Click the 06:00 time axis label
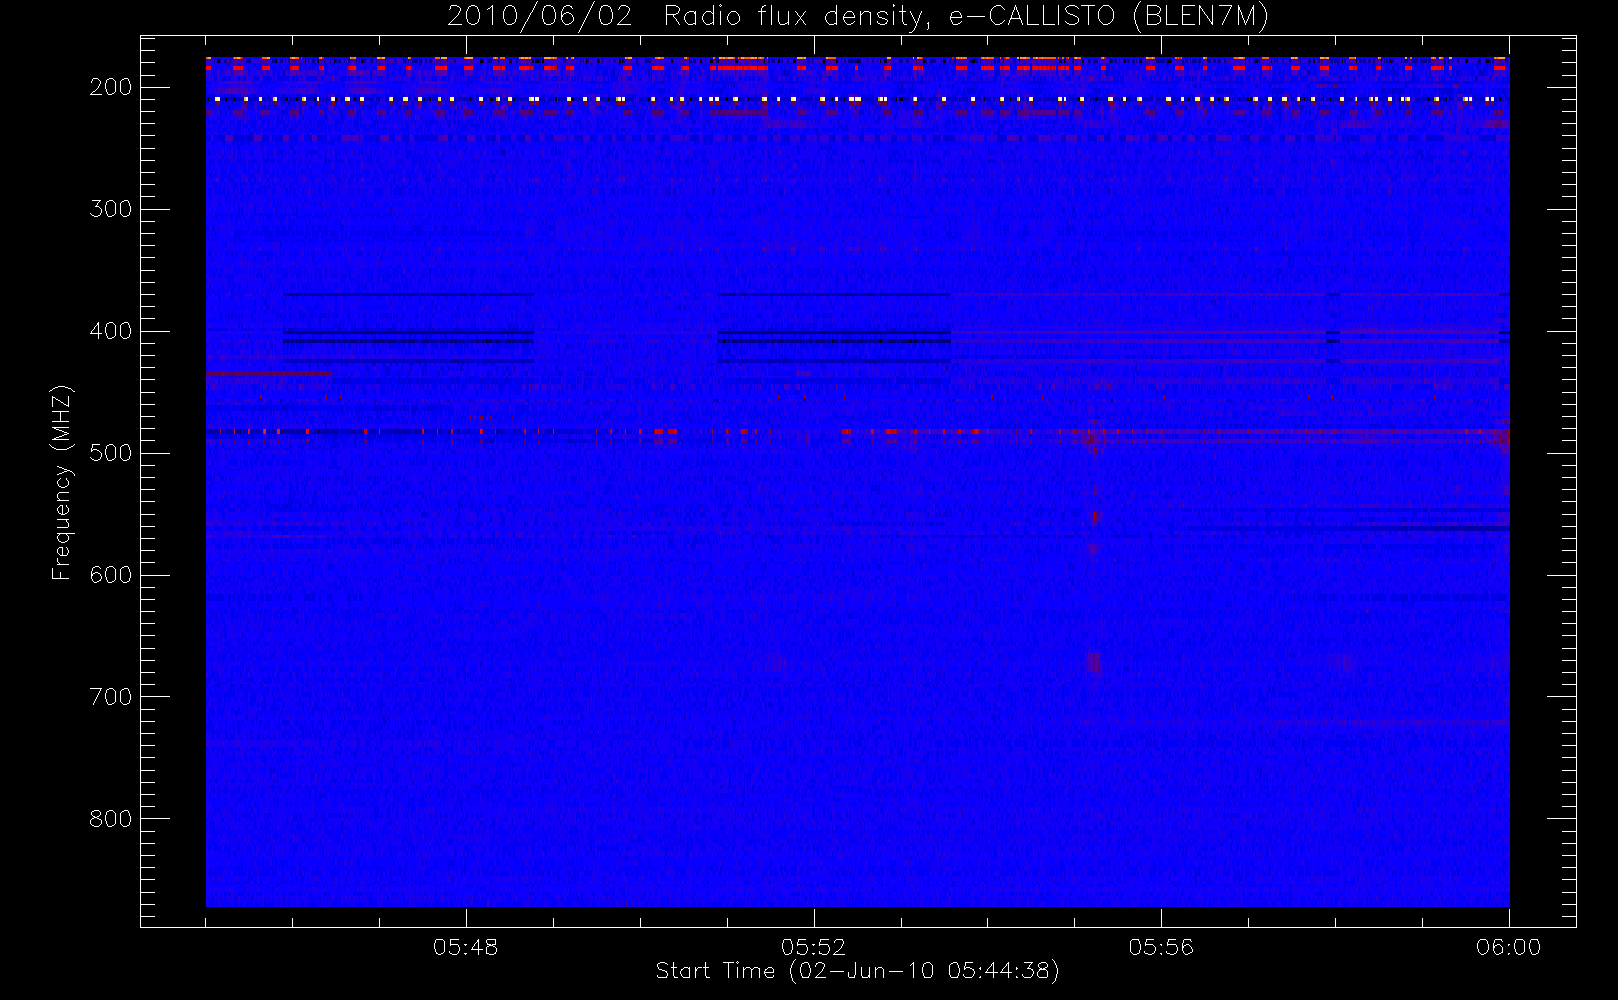Image resolution: width=1618 pixels, height=1000 pixels. click(1508, 946)
